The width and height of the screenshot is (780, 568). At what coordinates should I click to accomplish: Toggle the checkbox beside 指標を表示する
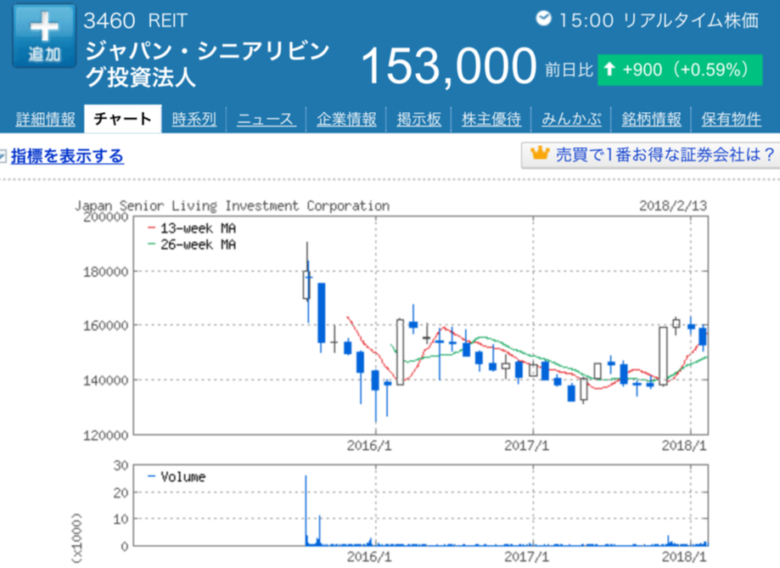click(2, 157)
